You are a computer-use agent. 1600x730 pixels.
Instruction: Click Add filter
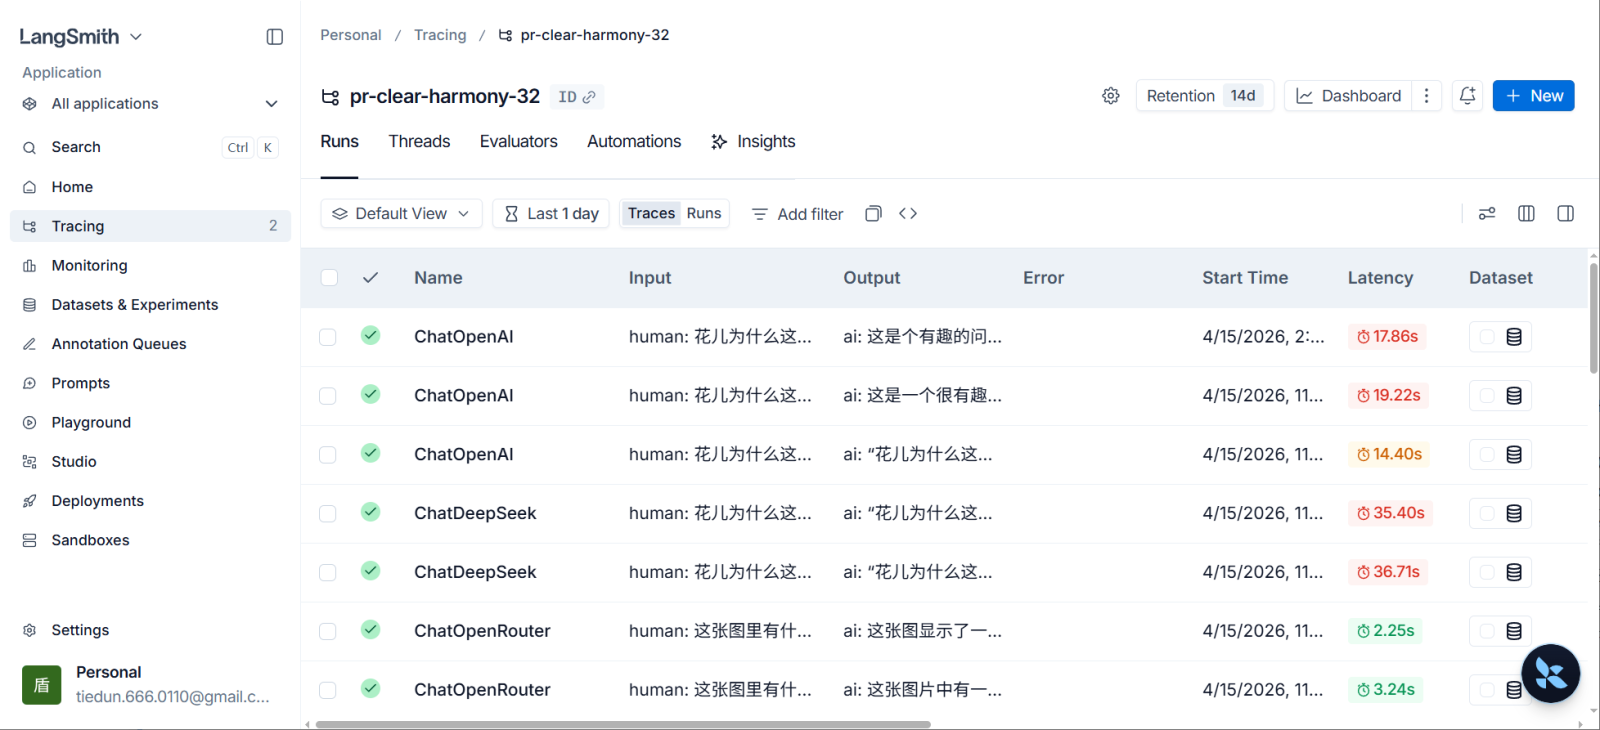[797, 214]
